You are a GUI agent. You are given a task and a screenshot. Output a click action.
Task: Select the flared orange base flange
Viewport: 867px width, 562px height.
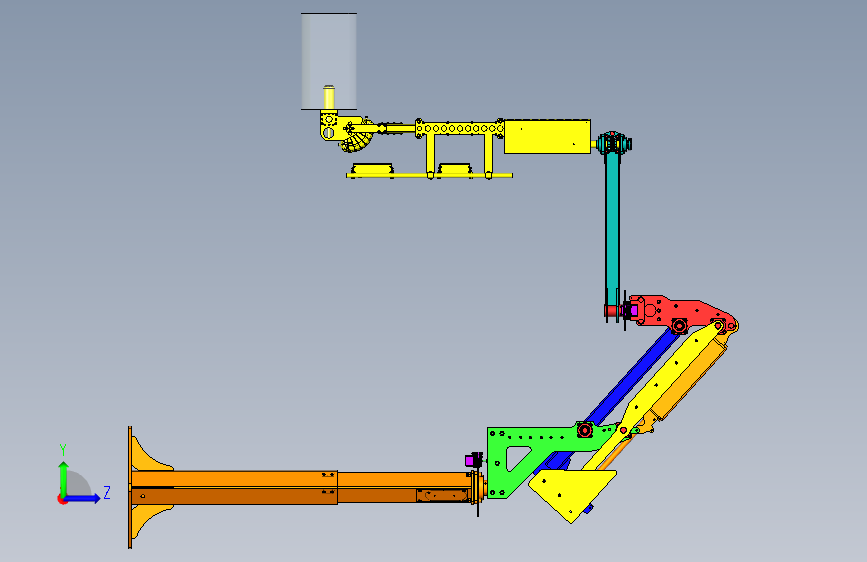[x=147, y=488]
